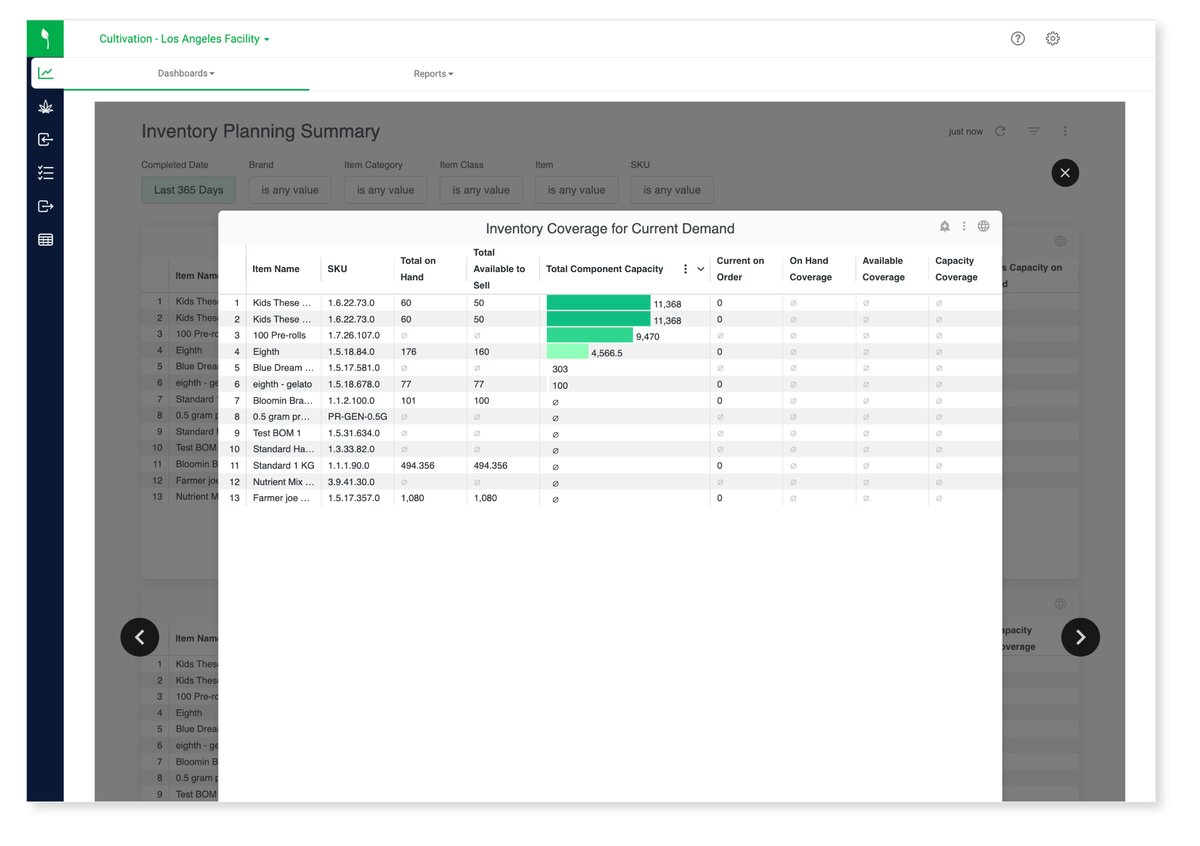Select the green capacity bar showing 11,368
The image size is (1200, 846).
[x=598, y=302]
